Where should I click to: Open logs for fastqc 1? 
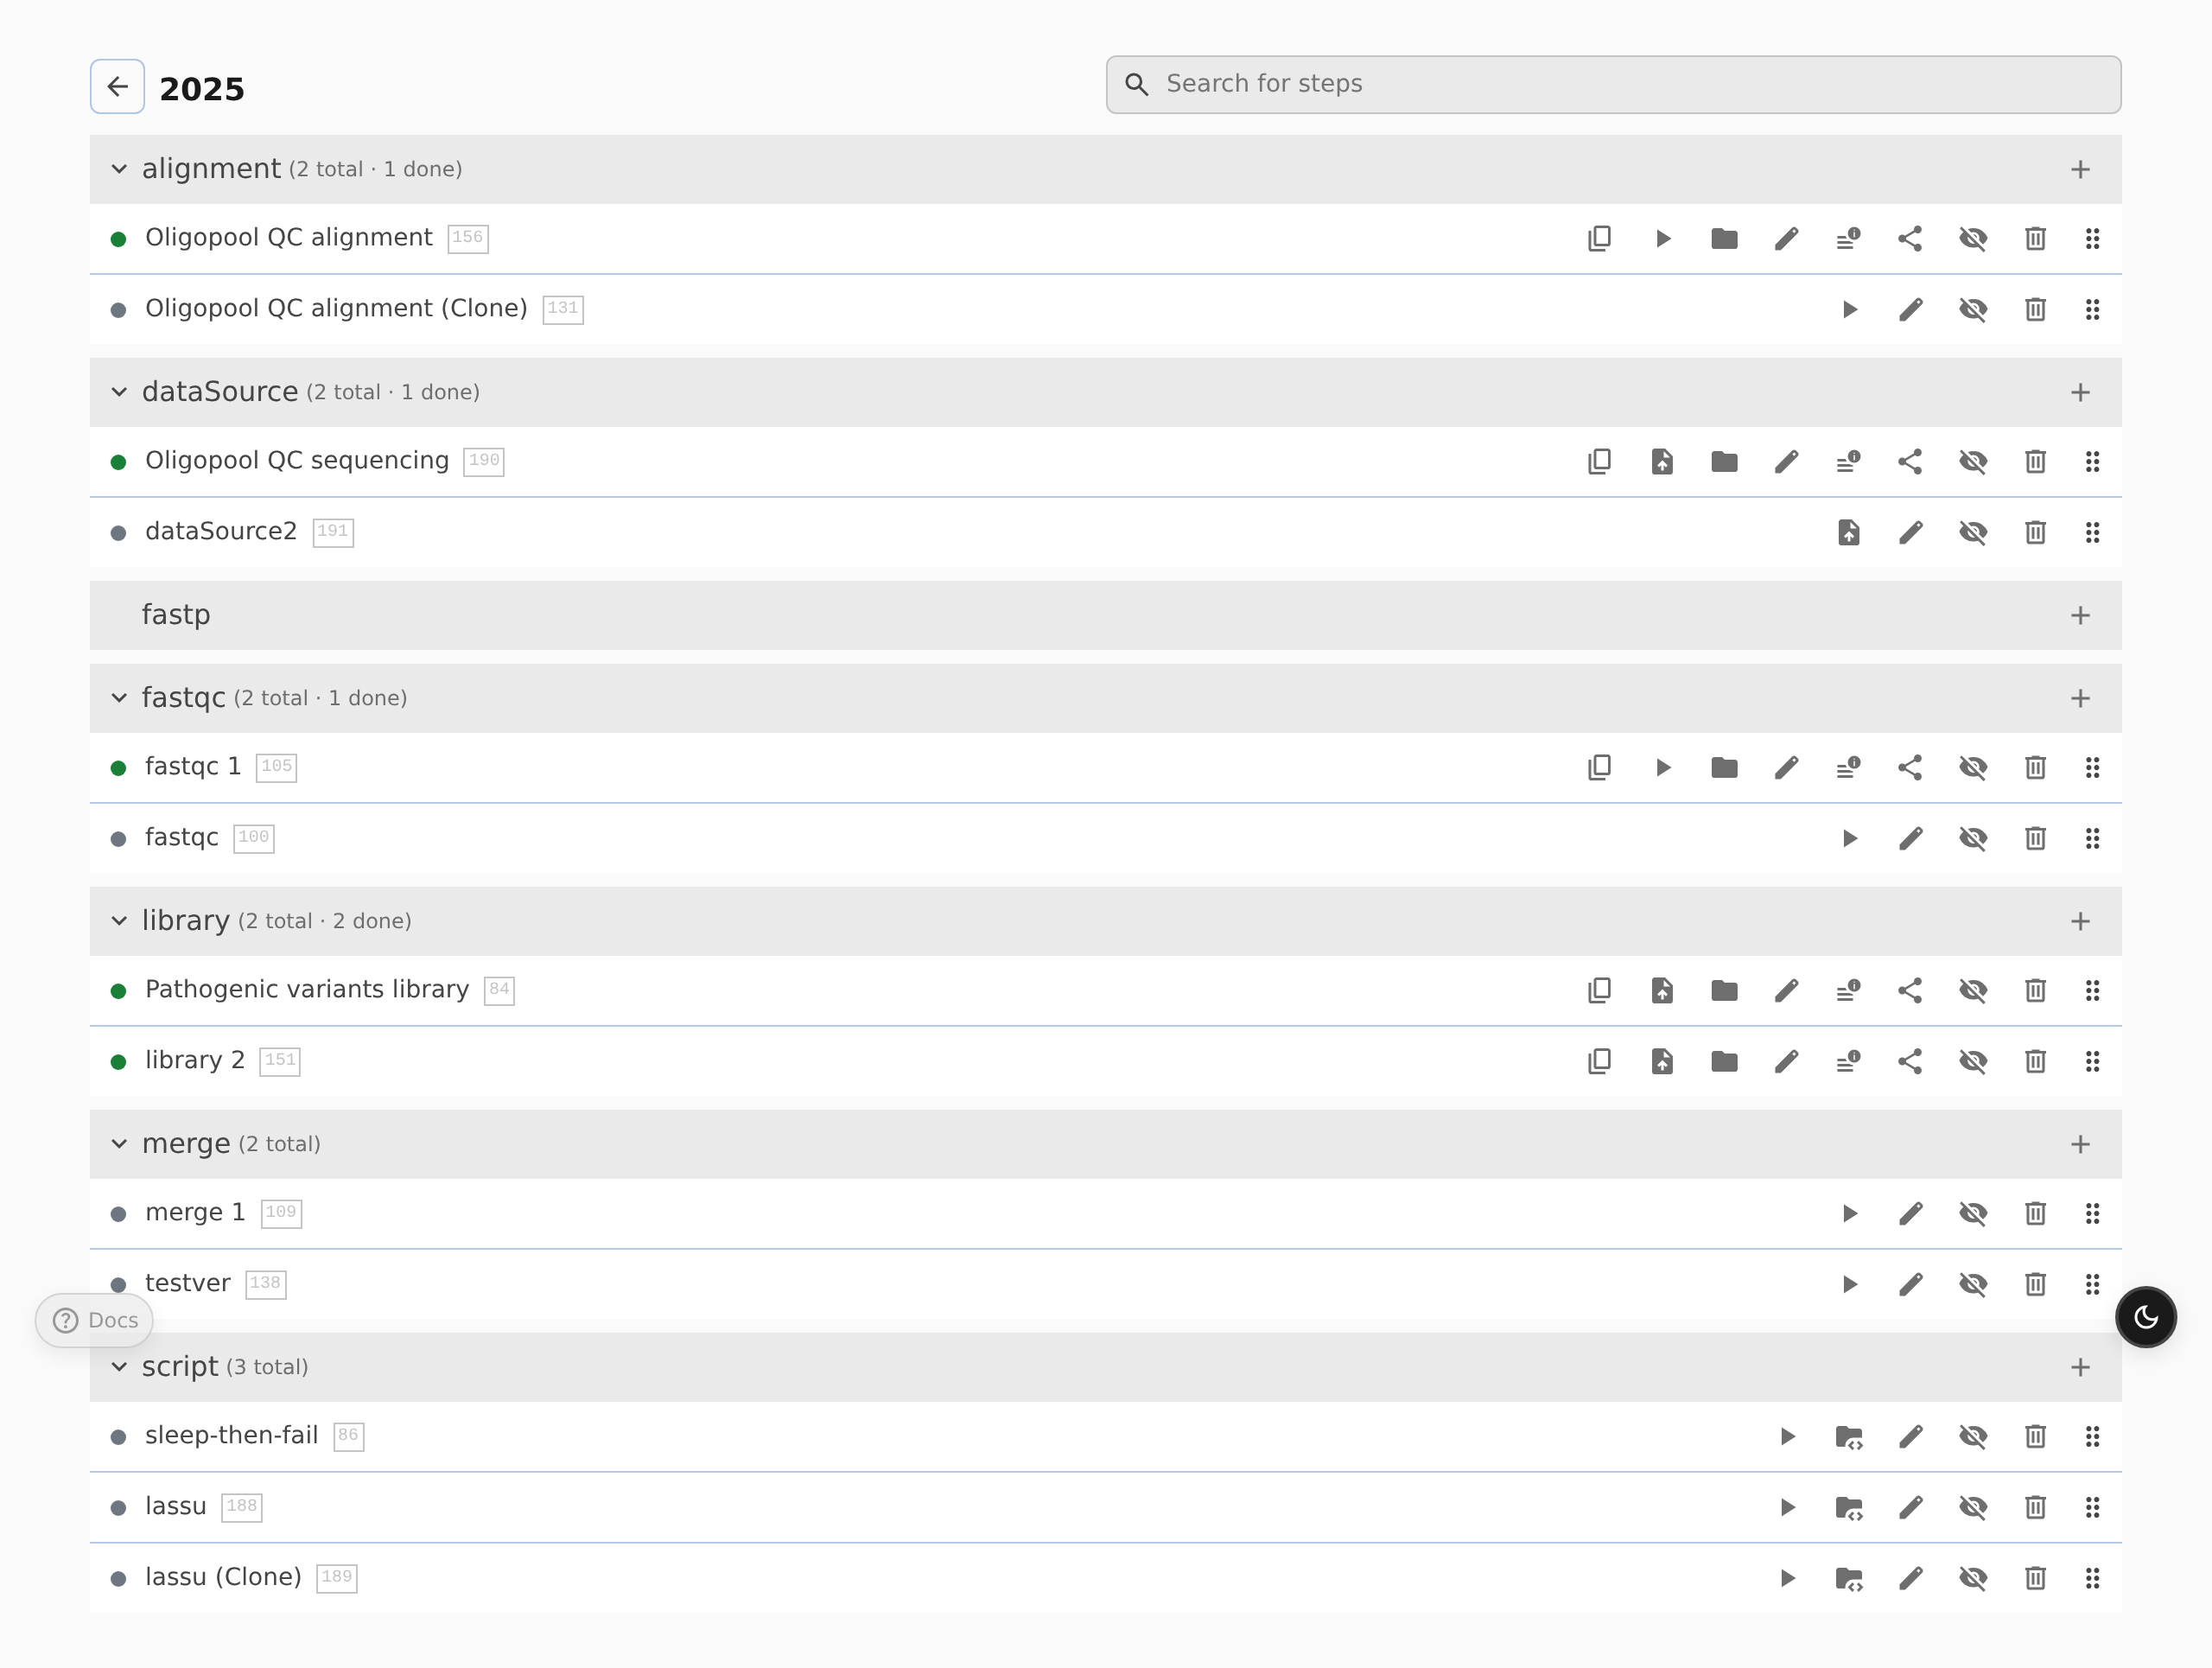coord(1848,767)
